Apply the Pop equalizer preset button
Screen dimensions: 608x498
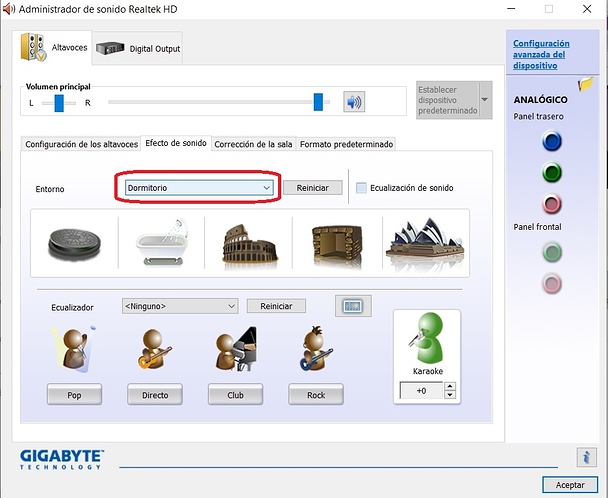pos(74,395)
